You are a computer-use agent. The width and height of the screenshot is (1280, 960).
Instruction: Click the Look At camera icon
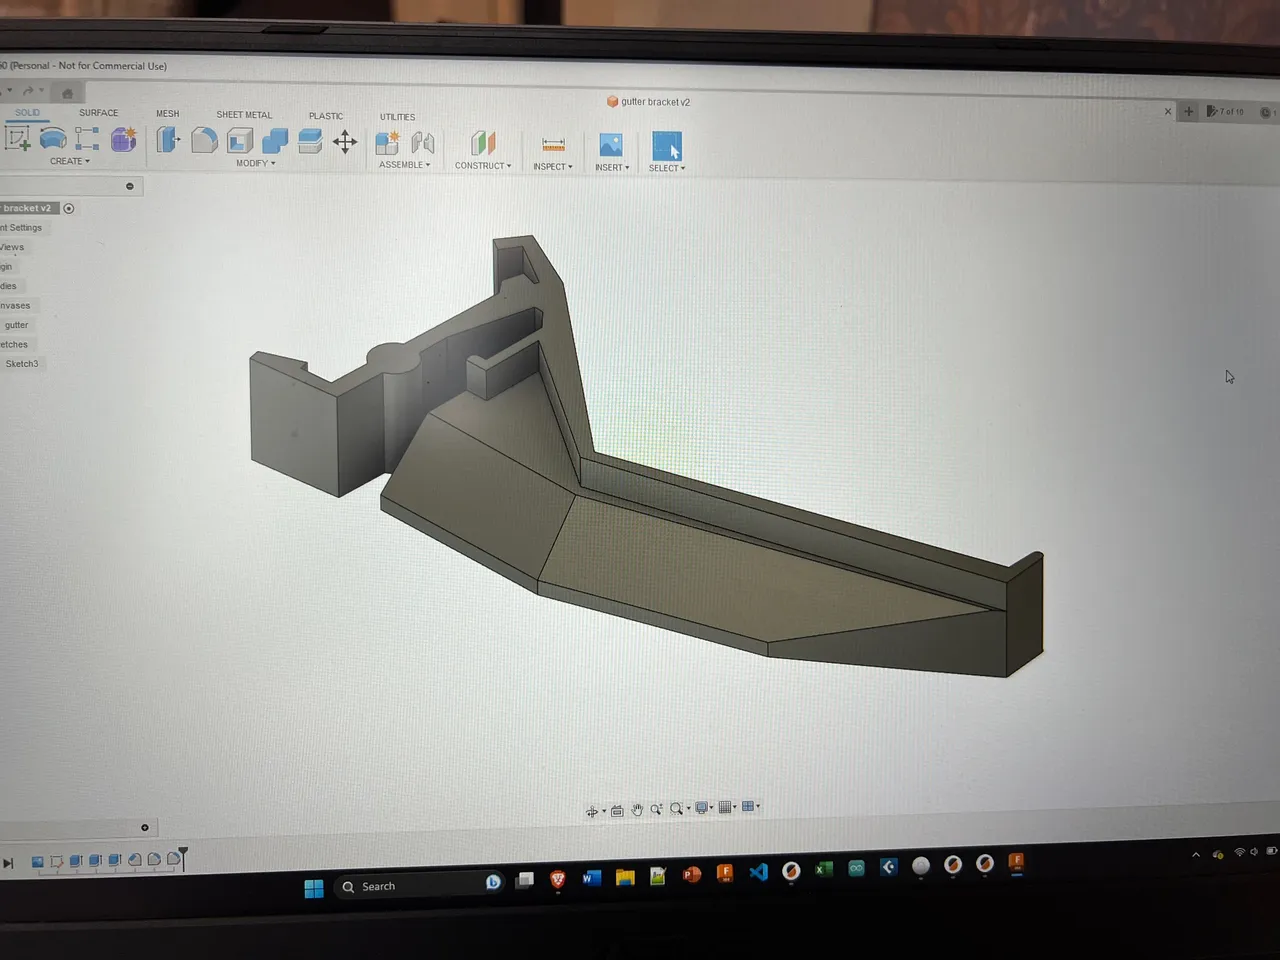point(617,810)
